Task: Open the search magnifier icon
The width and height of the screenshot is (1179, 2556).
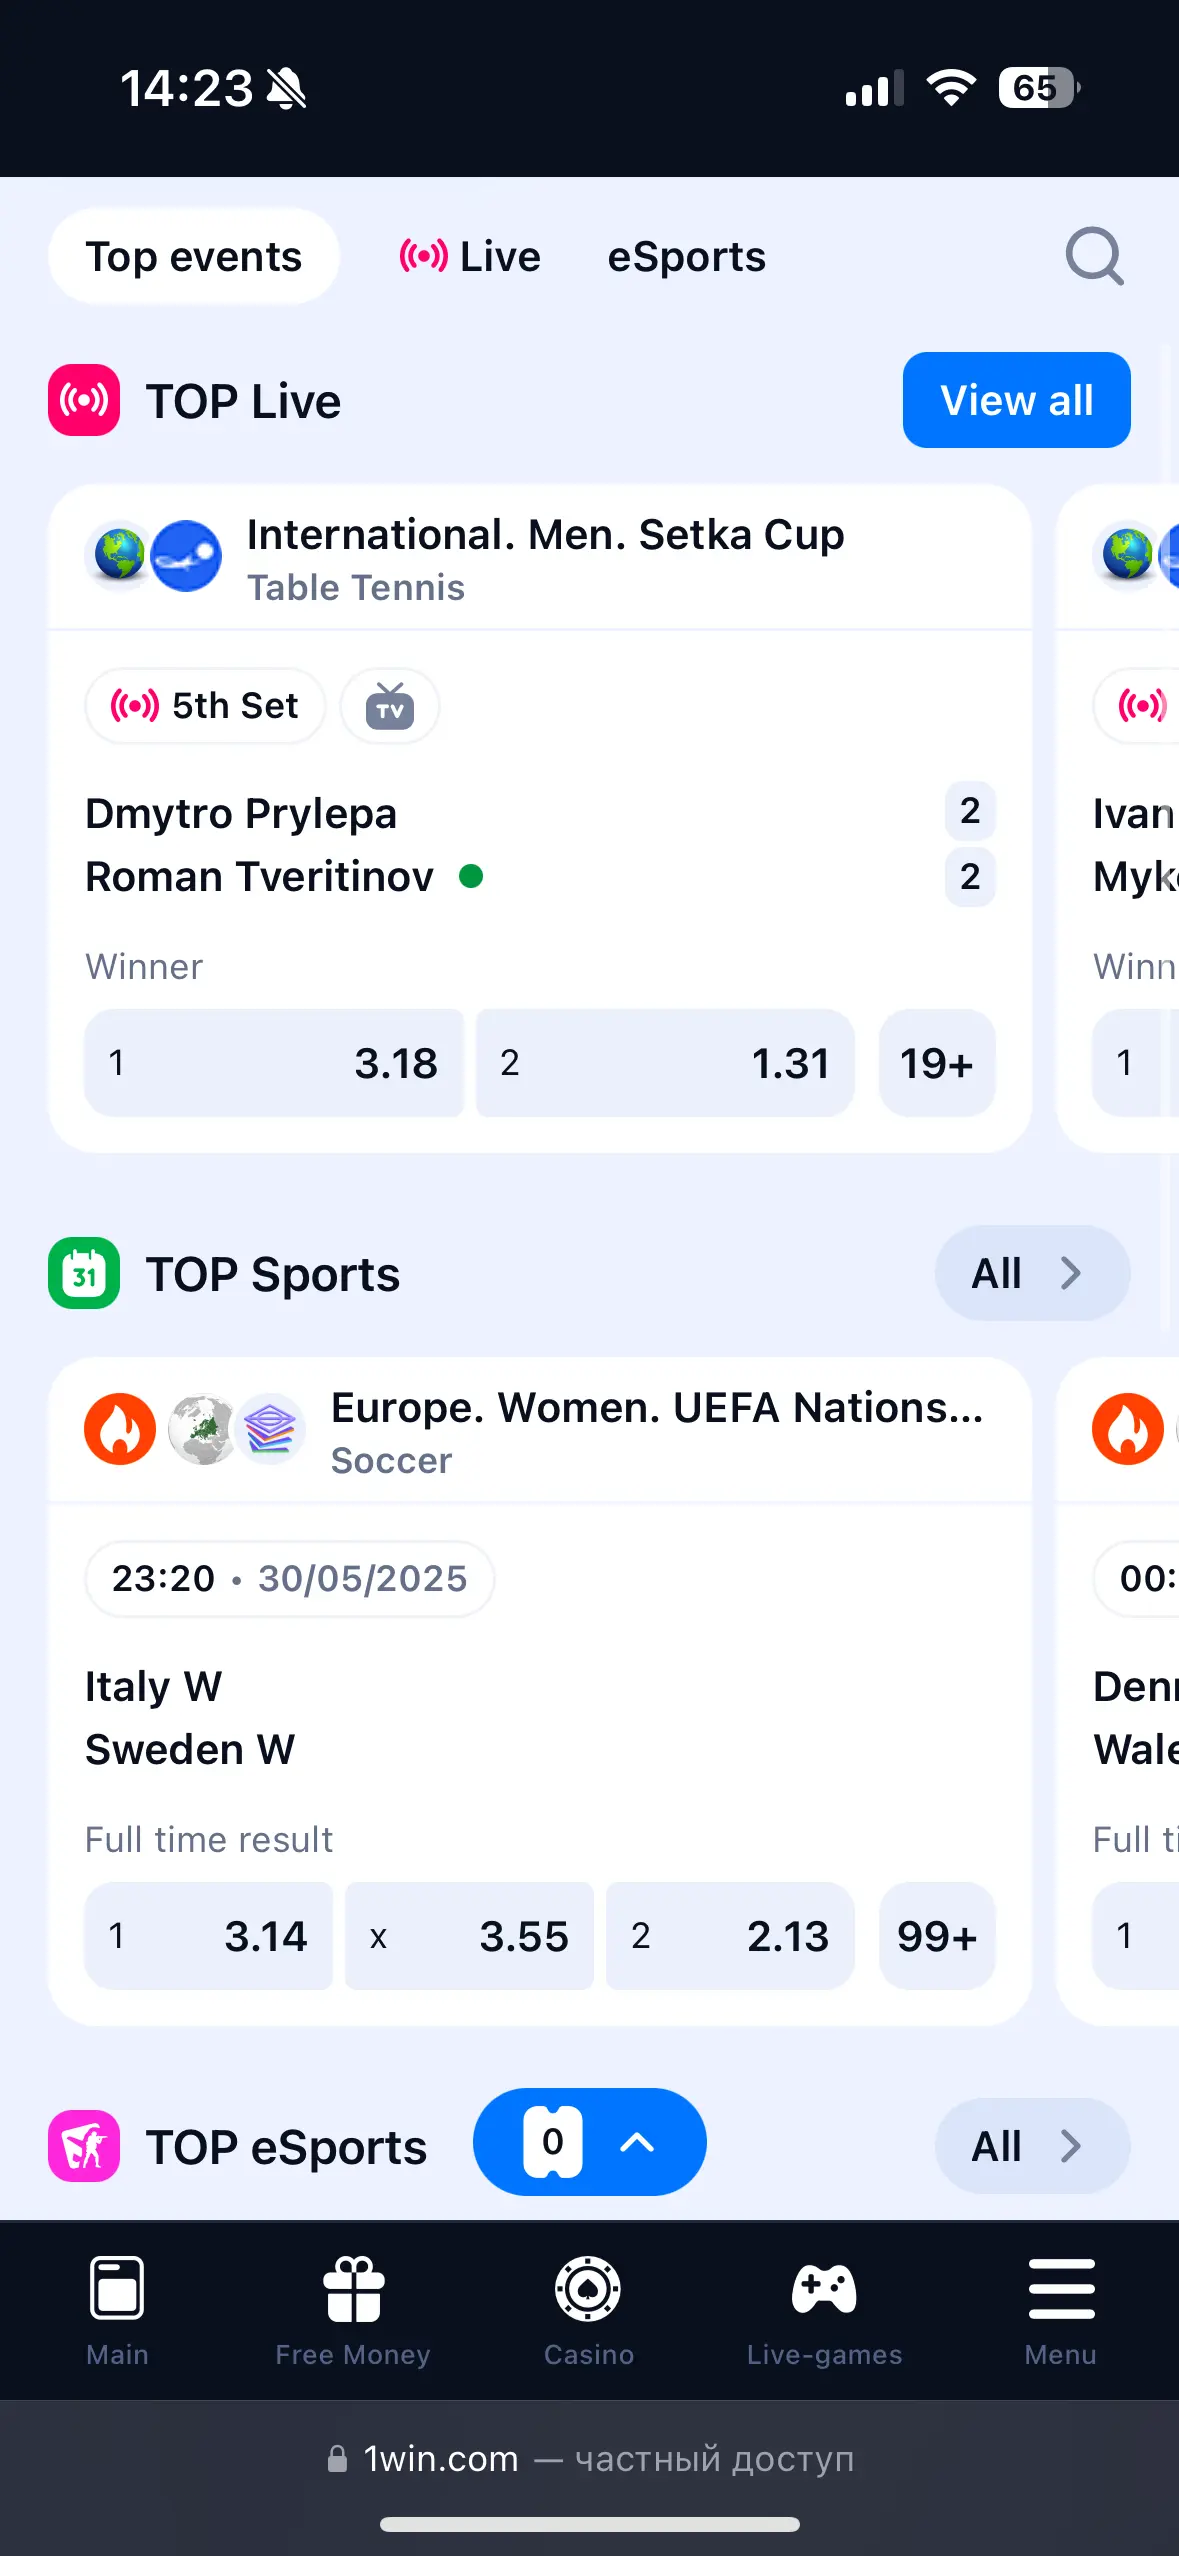Action: [x=1094, y=257]
